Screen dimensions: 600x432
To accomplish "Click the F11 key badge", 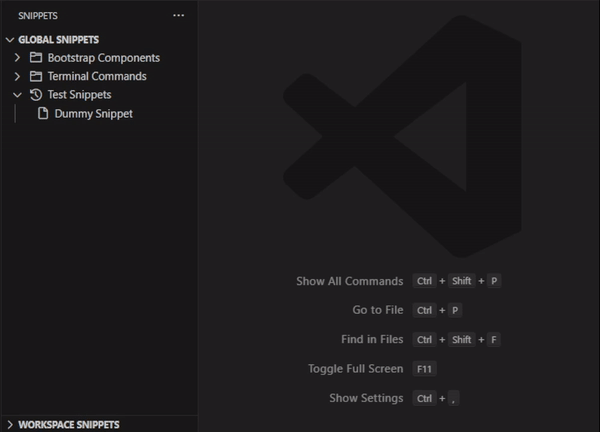I will [x=424, y=369].
